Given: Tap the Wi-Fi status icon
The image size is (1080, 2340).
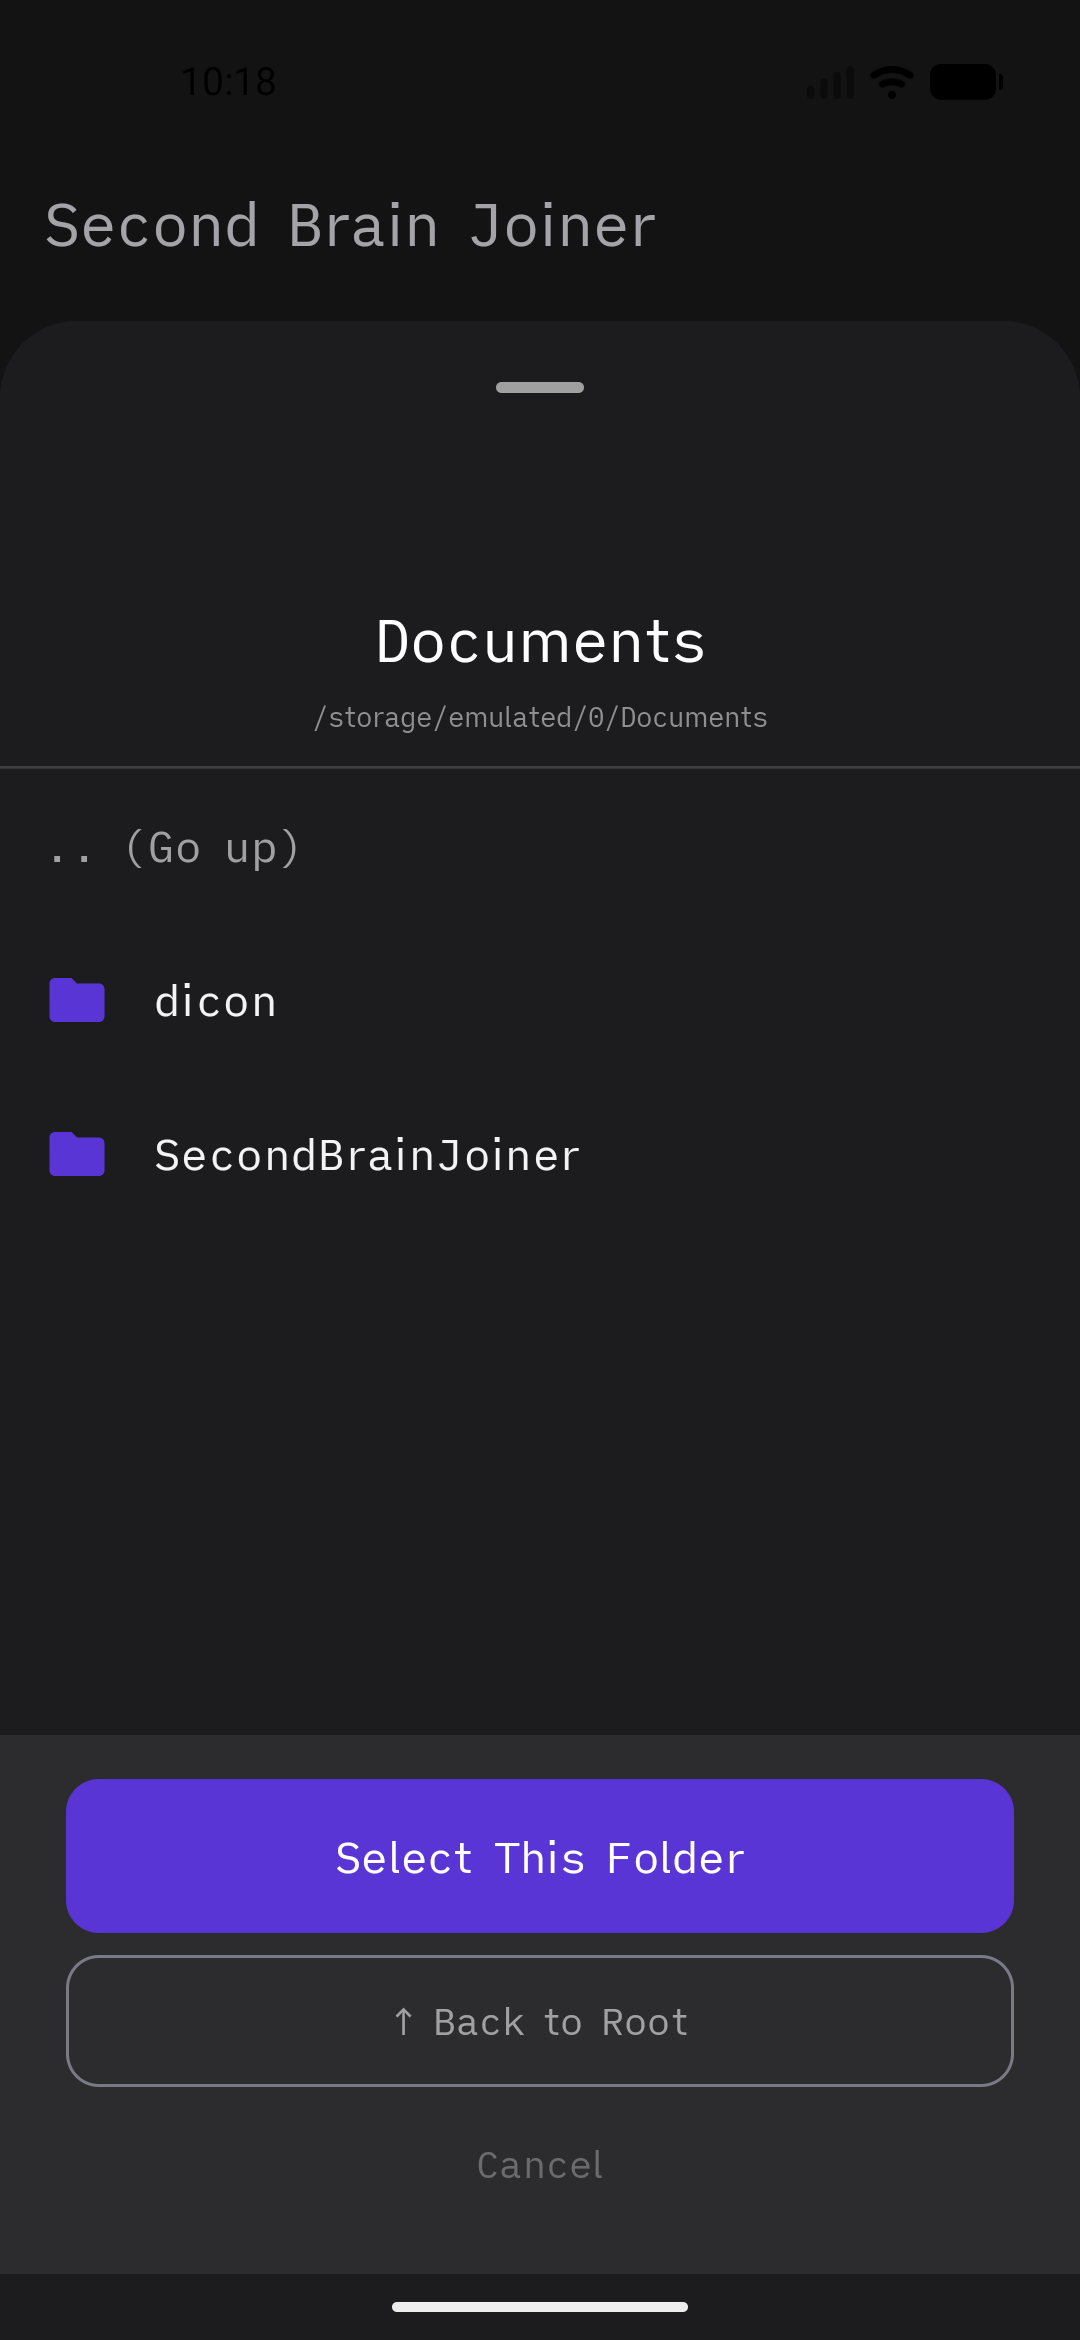Looking at the screenshot, I should (889, 80).
